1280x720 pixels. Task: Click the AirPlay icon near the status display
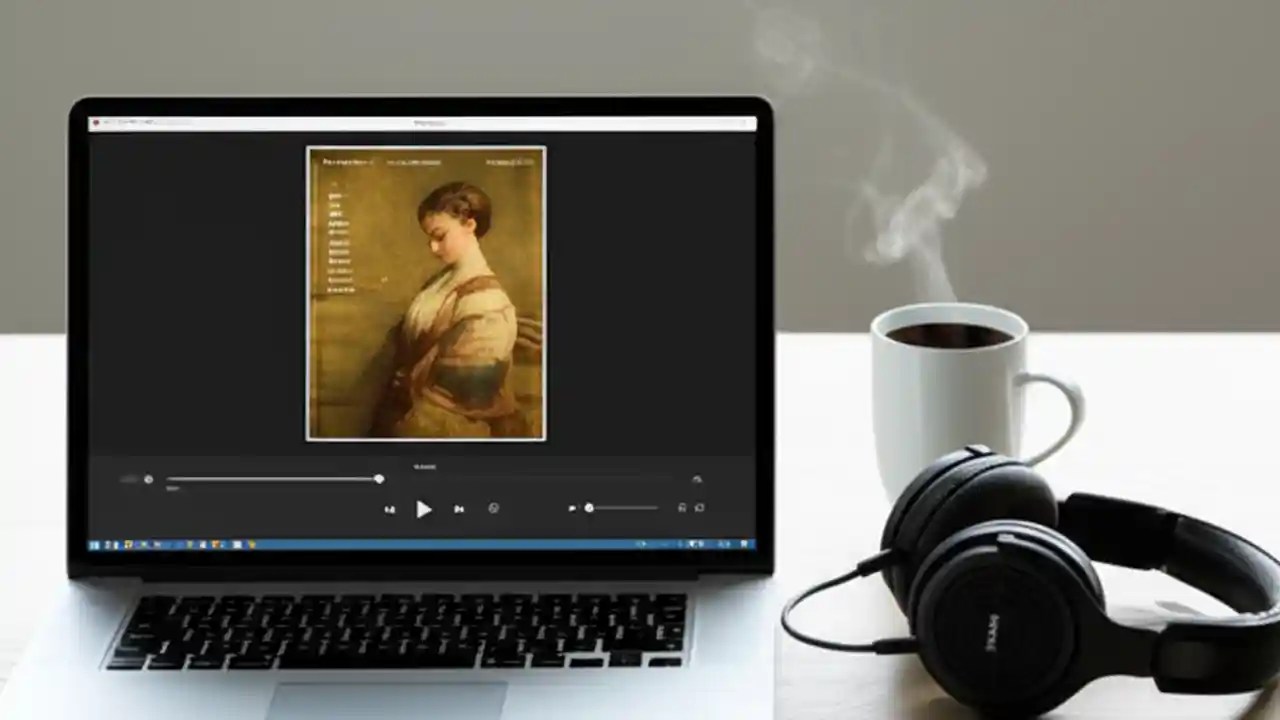coord(696,478)
